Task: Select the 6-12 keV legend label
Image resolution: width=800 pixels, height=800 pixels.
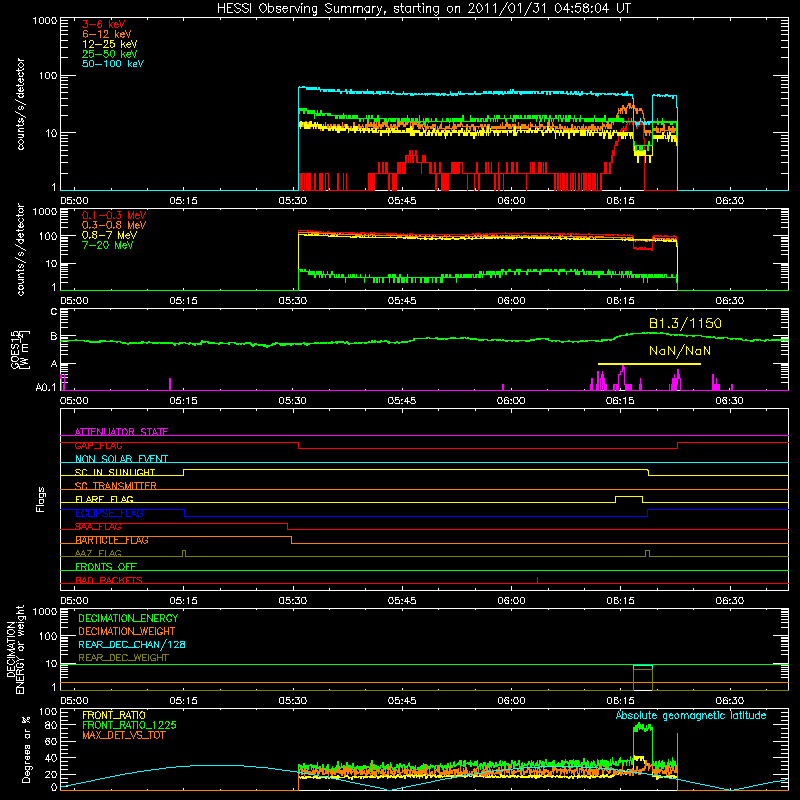Action: 107,34
